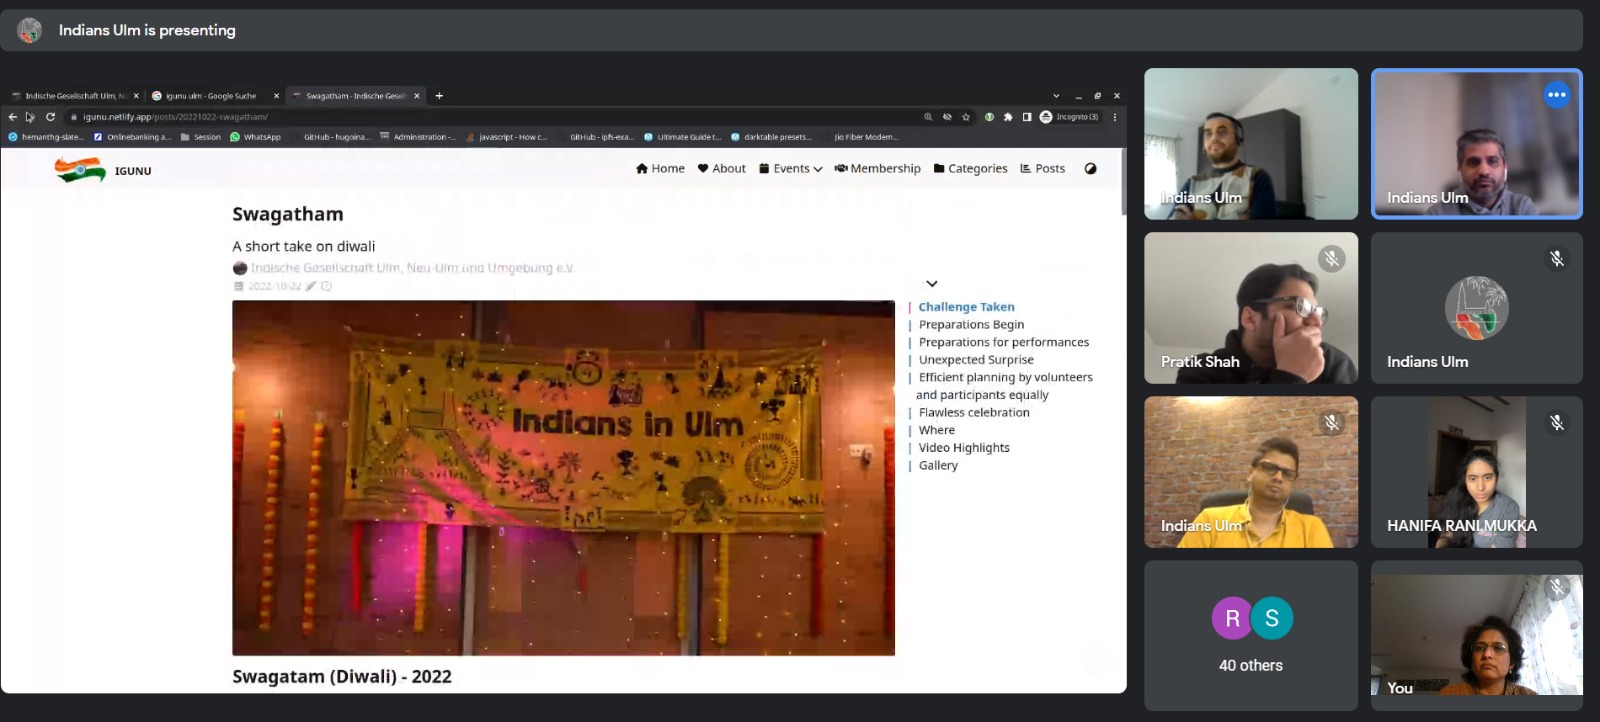Bookmark this page with the star icon
This screenshot has width=1600, height=722.
tap(966, 117)
